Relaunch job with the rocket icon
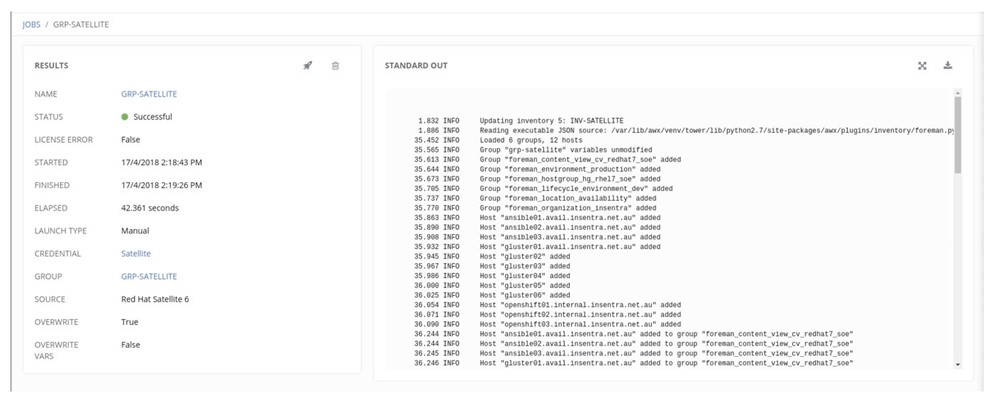Image resolution: width=998 pixels, height=410 pixels. click(307, 66)
